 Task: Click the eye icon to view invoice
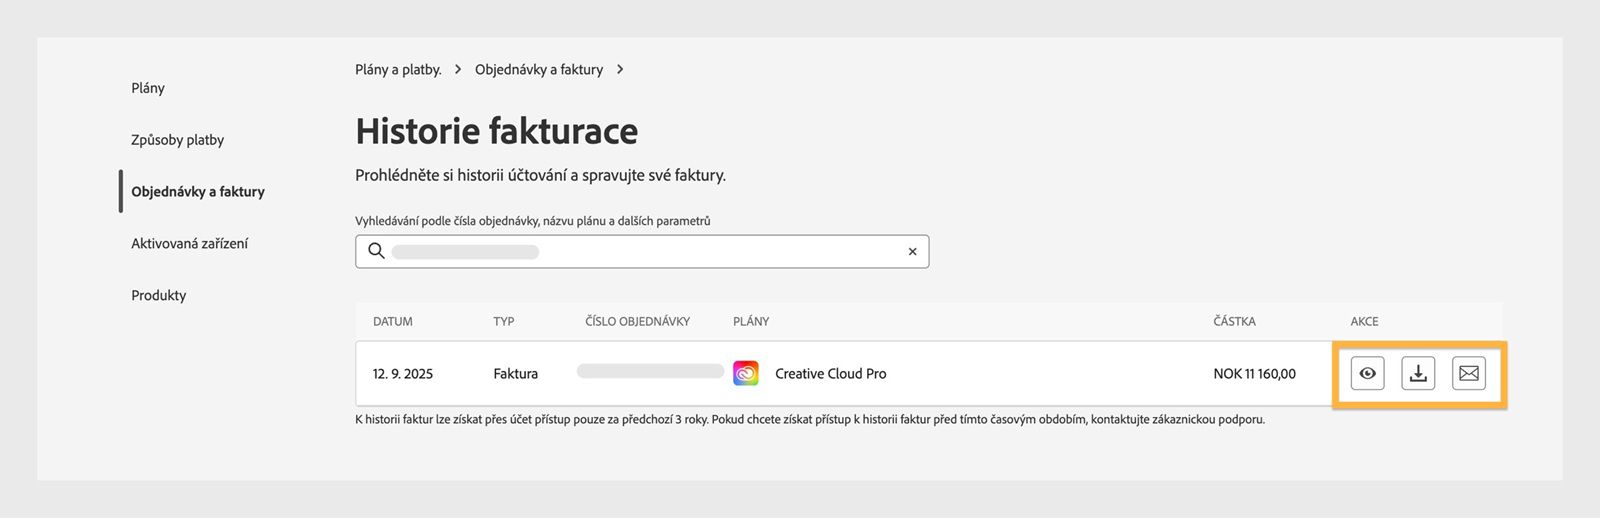1367,373
